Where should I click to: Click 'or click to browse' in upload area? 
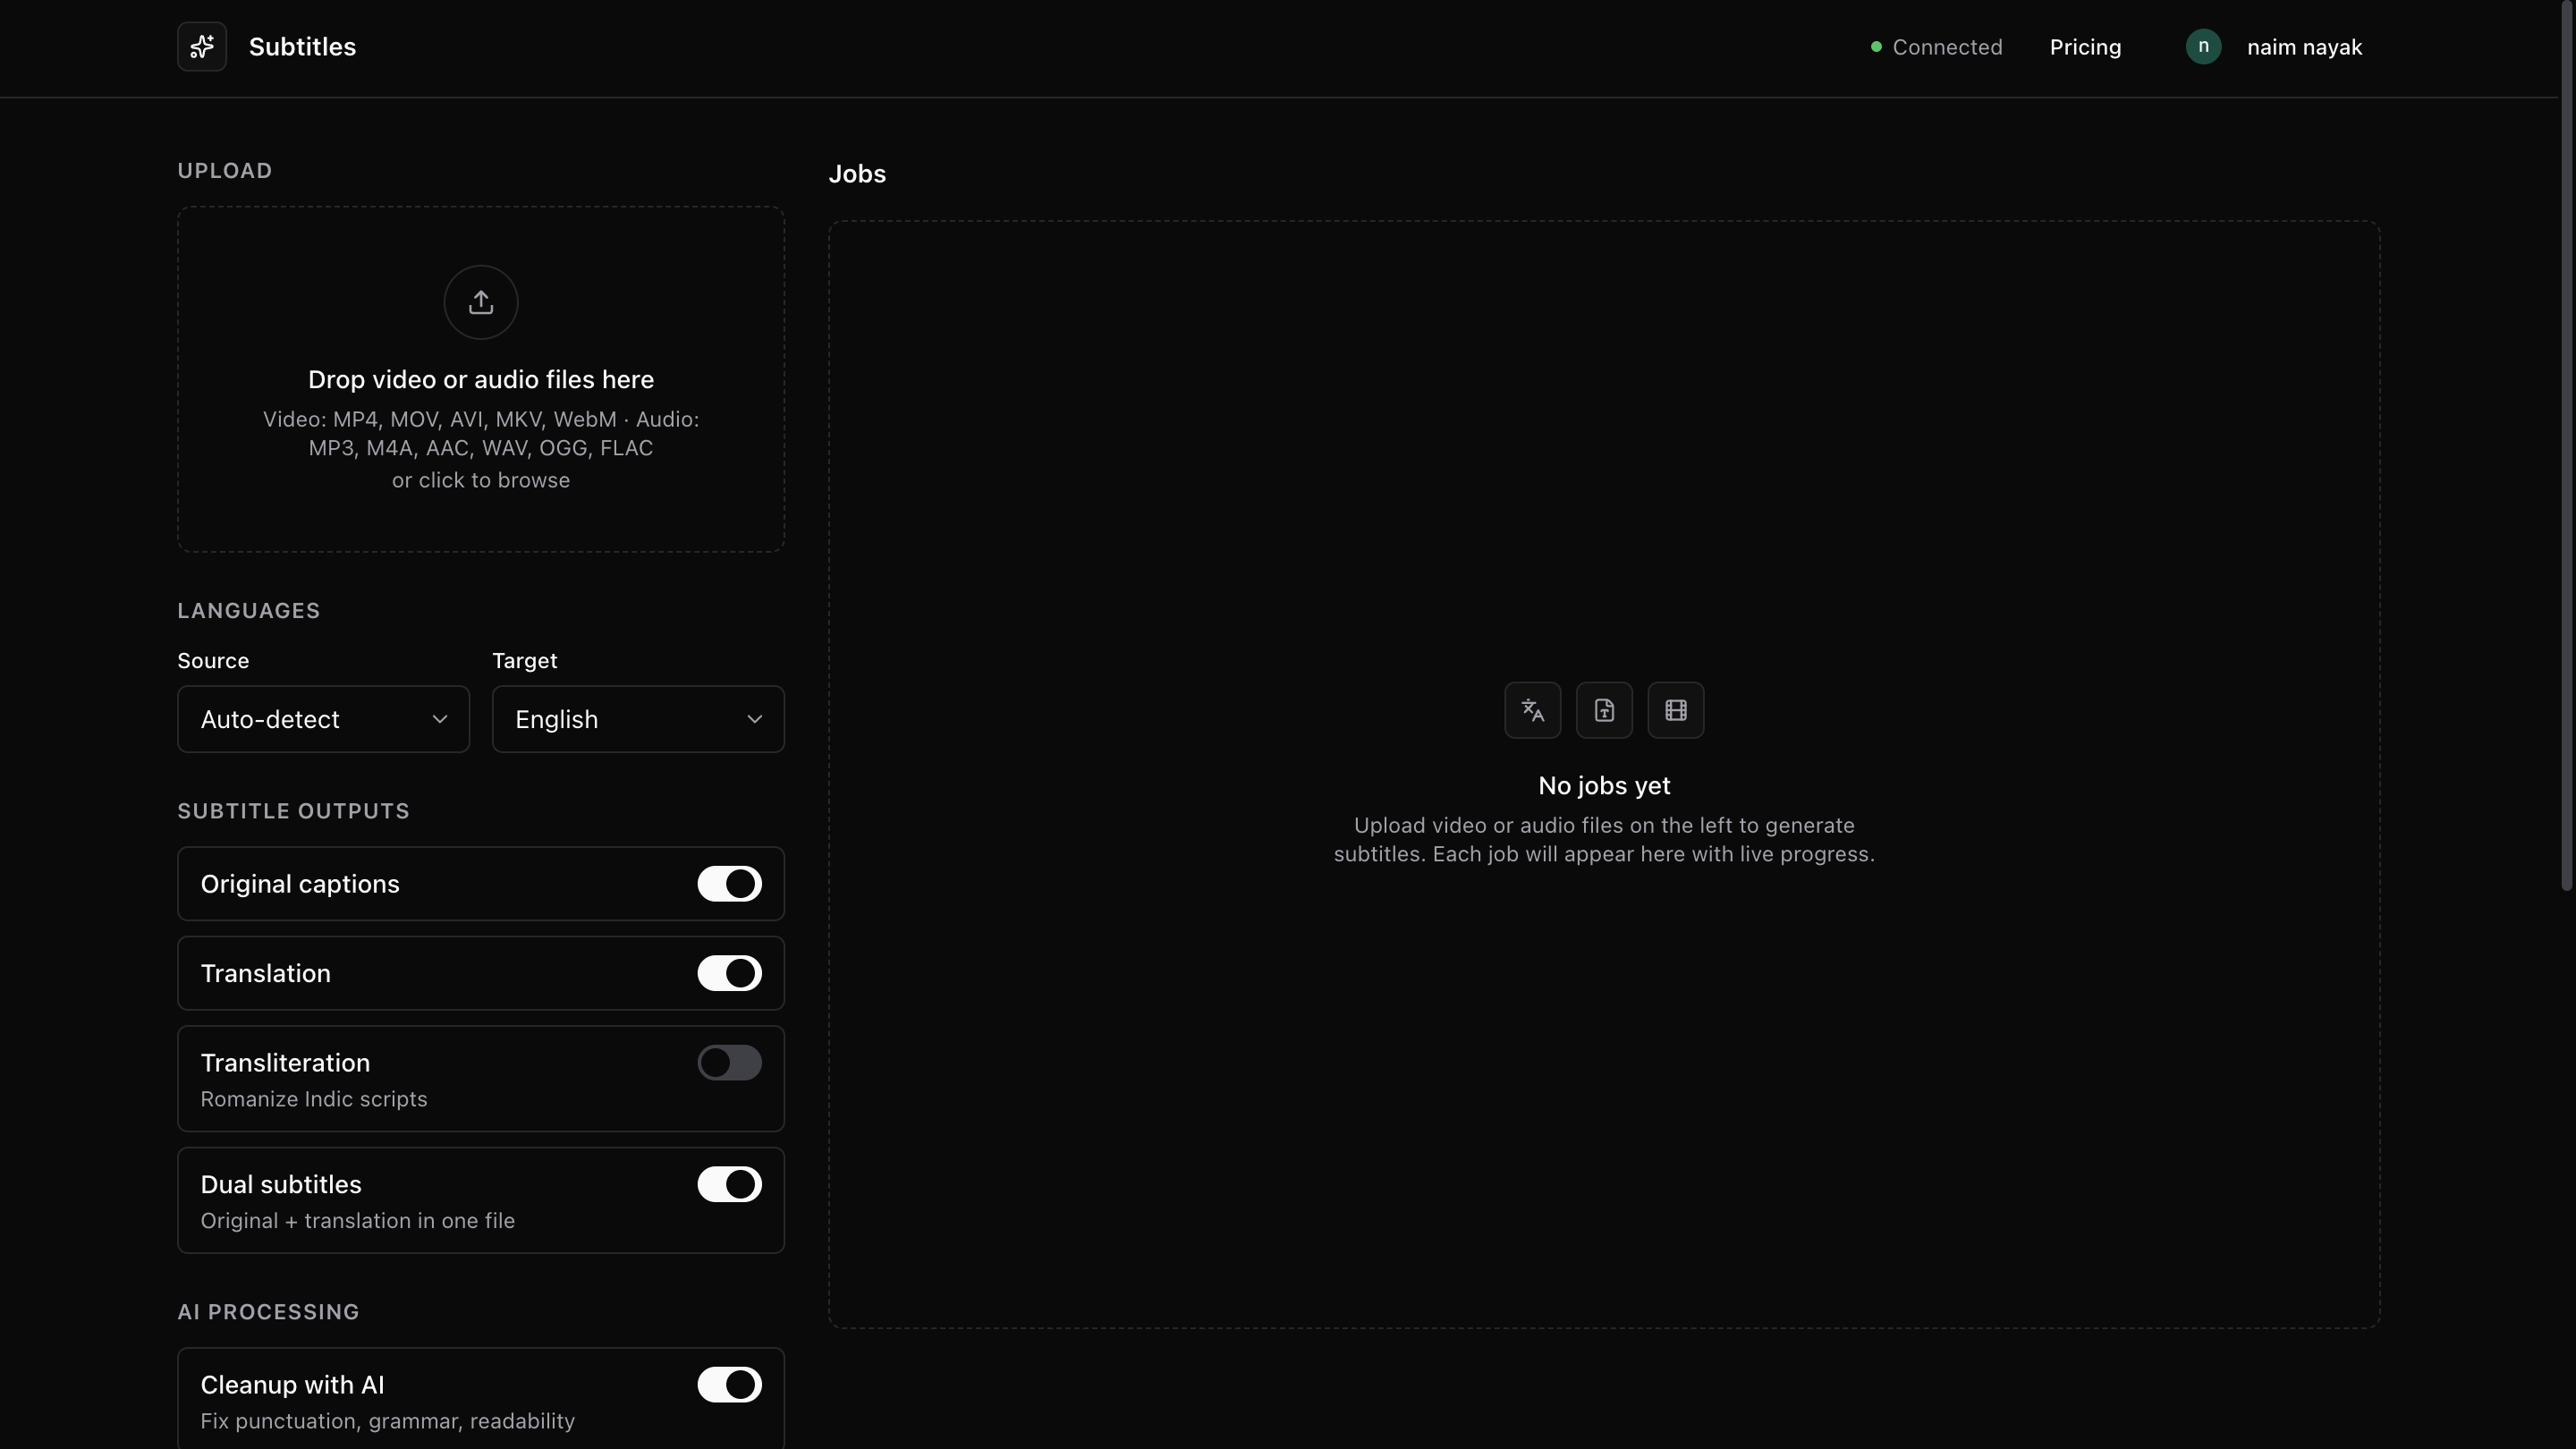tap(481, 480)
